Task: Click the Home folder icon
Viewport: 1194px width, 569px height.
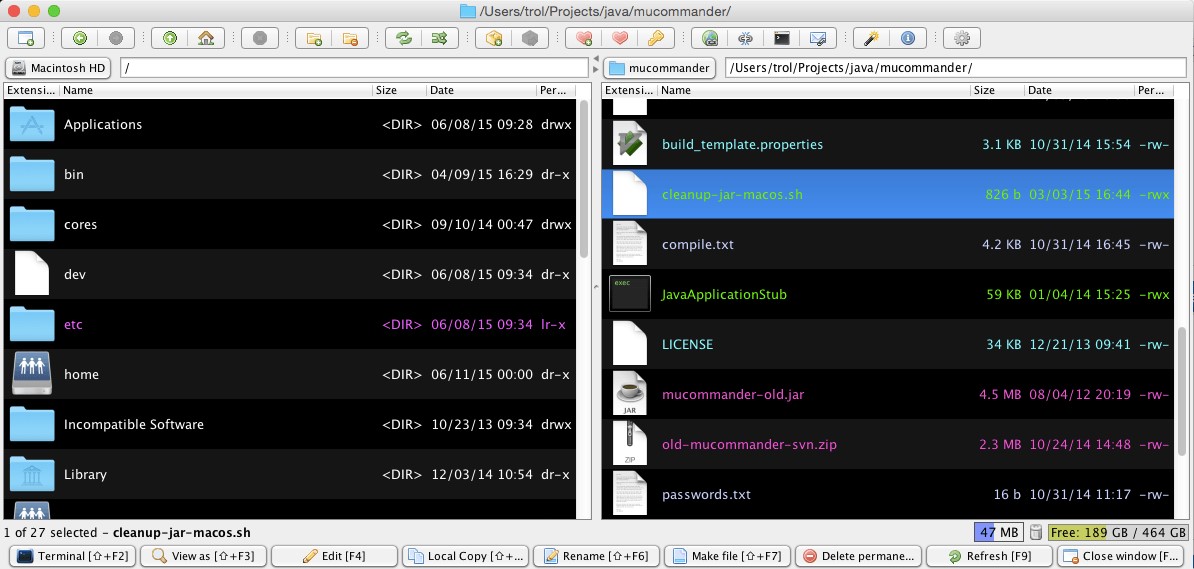Action: (x=205, y=38)
